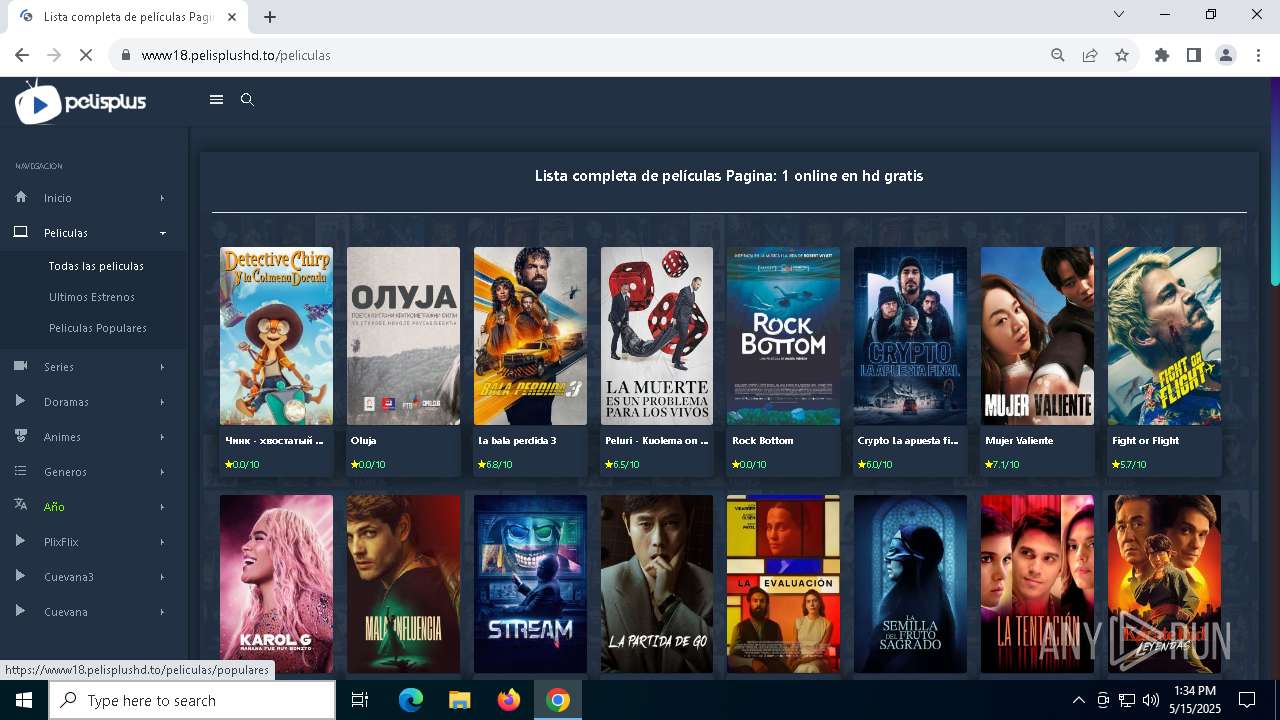Click the Animes mask icon
The image size is (1280, 720).
[21, 436]
